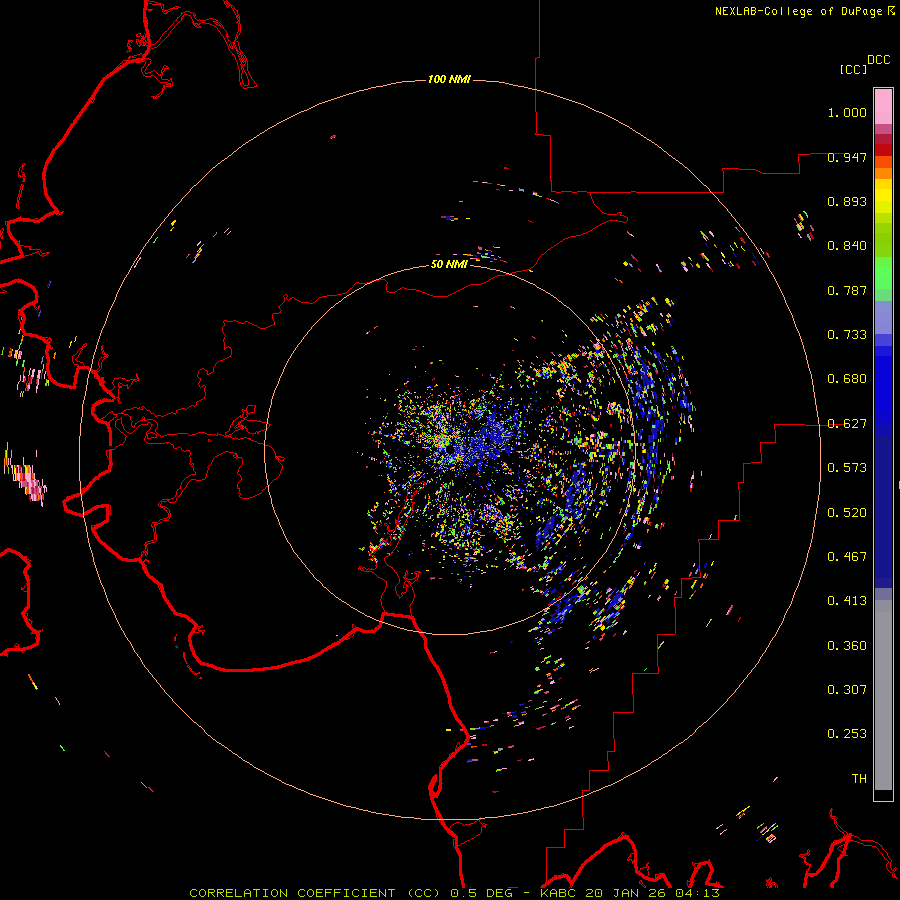Click the red segment of the color bar
Screen dimensions: 900x900
pyautogui.click(x=883, y=150)
